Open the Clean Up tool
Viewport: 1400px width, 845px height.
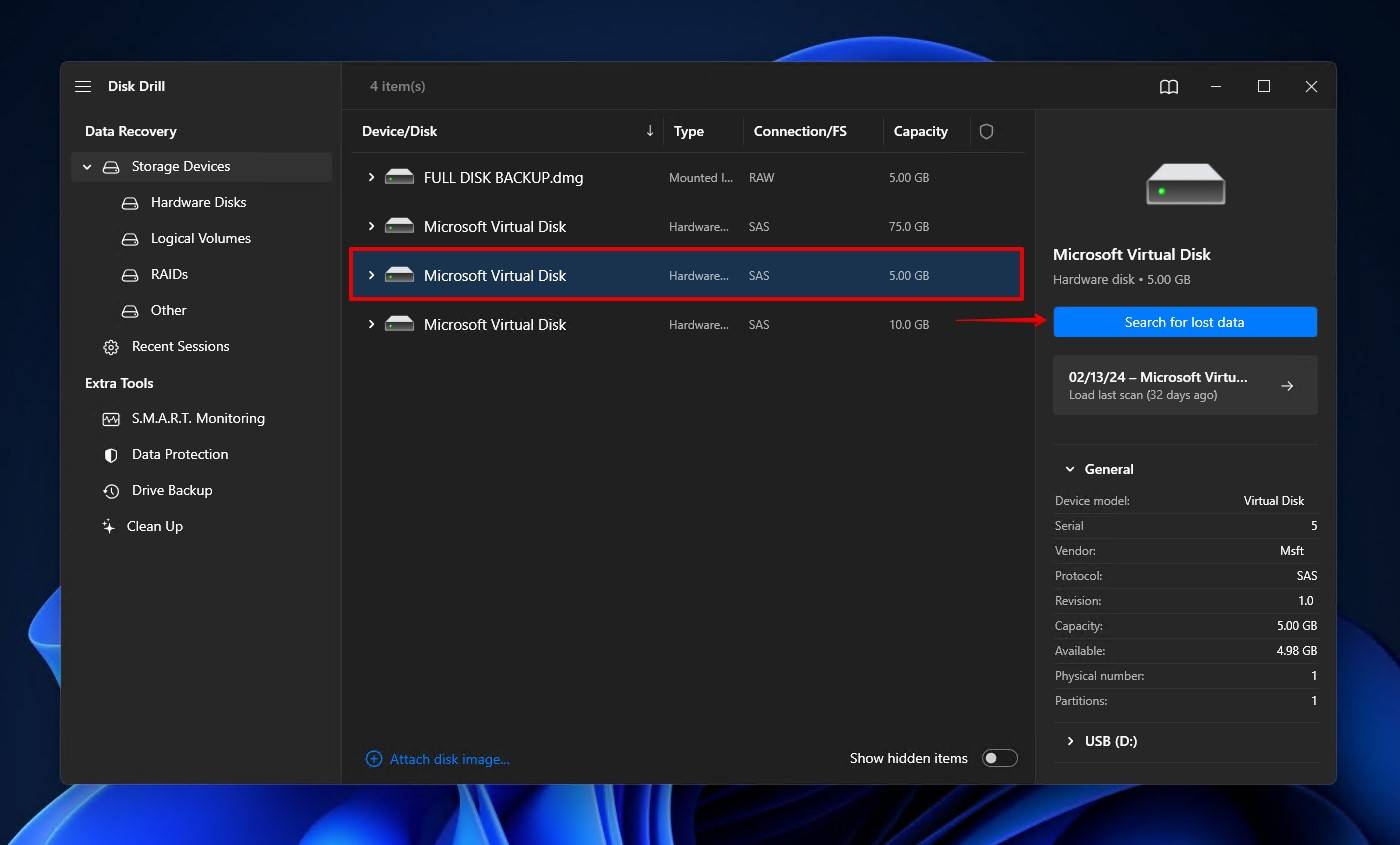(154, 526)
